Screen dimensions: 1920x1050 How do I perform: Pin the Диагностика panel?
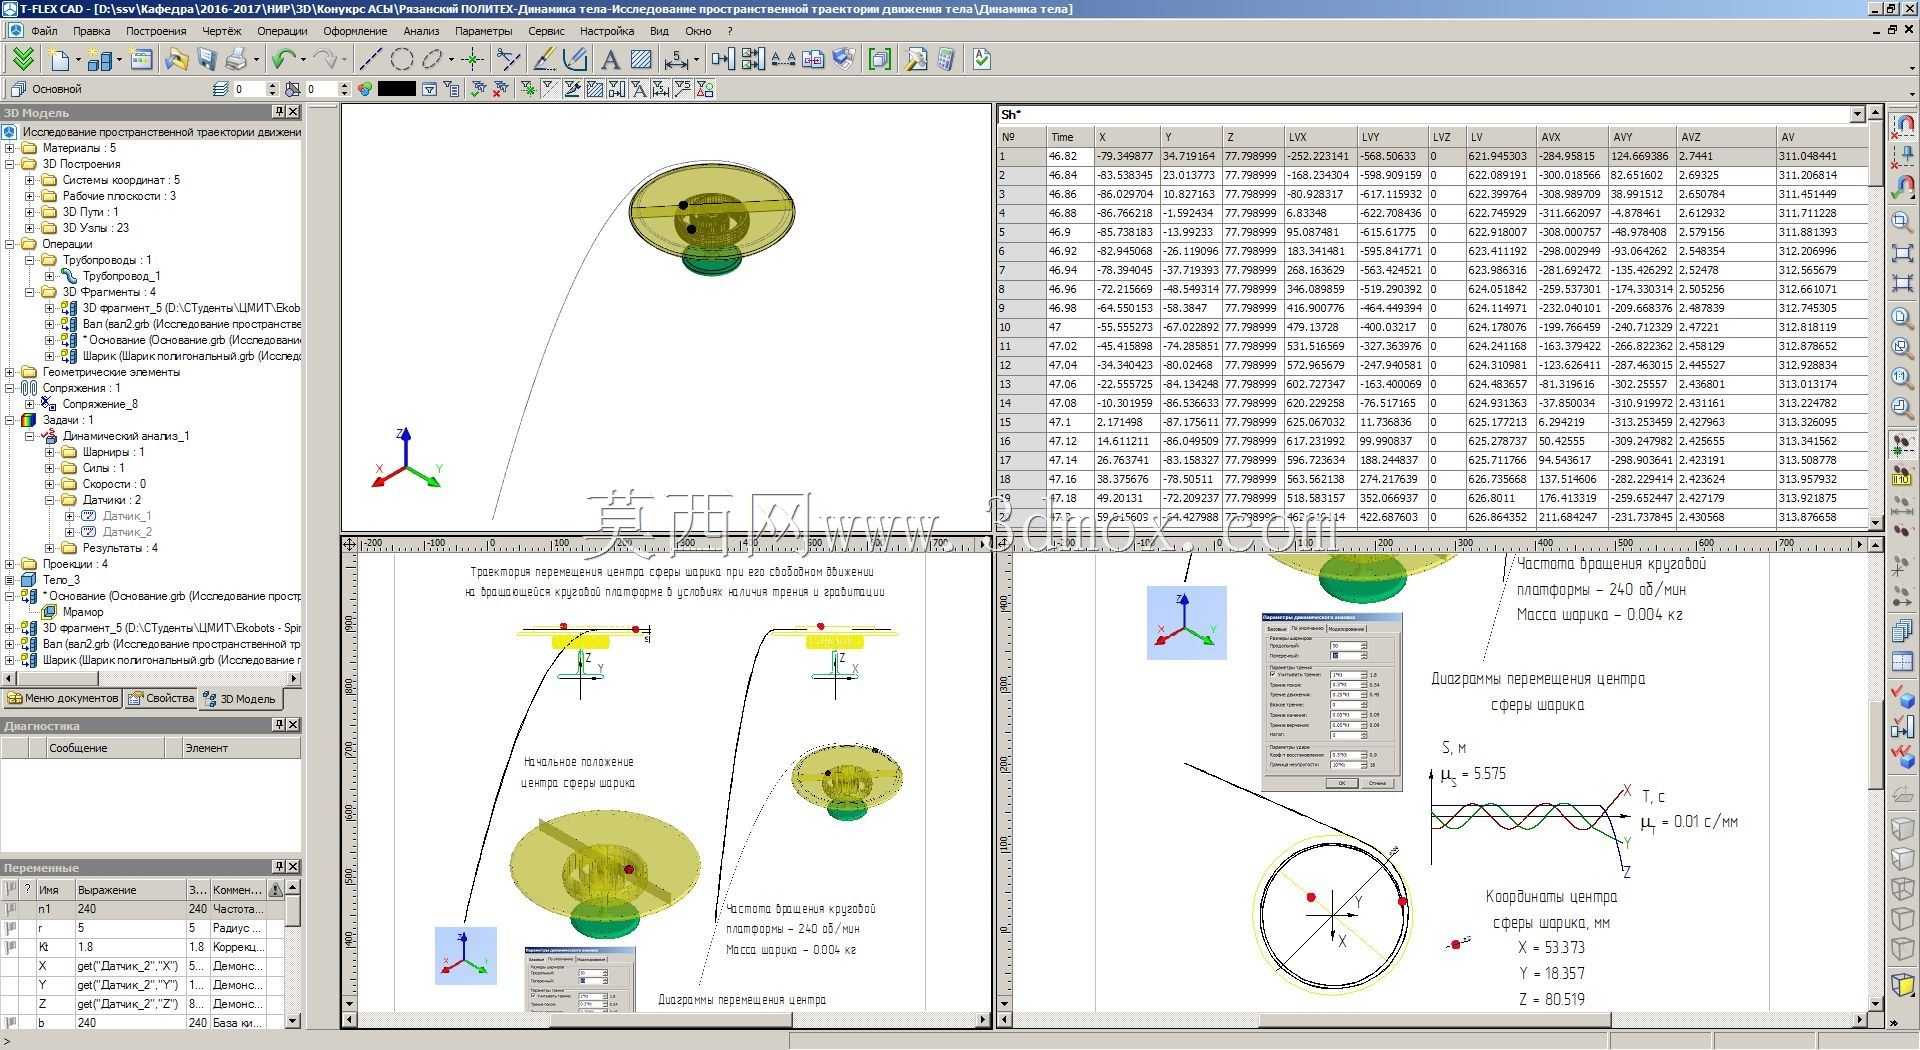click(279, 725)
